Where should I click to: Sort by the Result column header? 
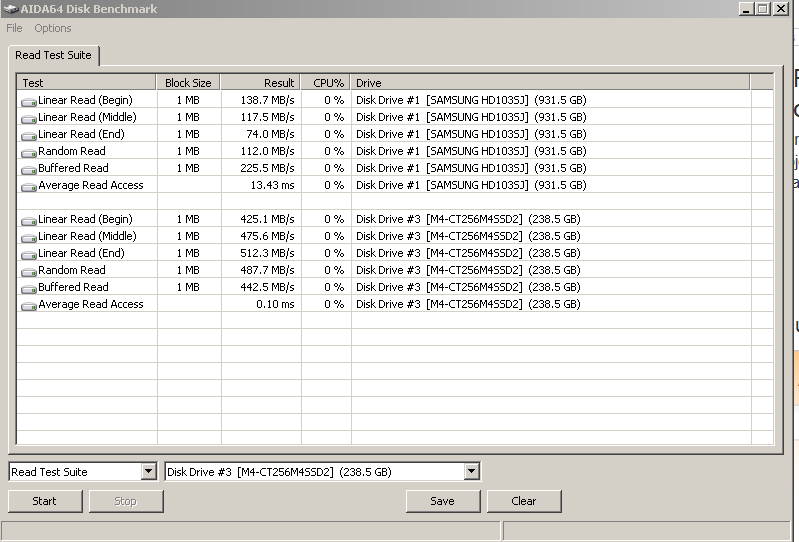tap(260, 83)
